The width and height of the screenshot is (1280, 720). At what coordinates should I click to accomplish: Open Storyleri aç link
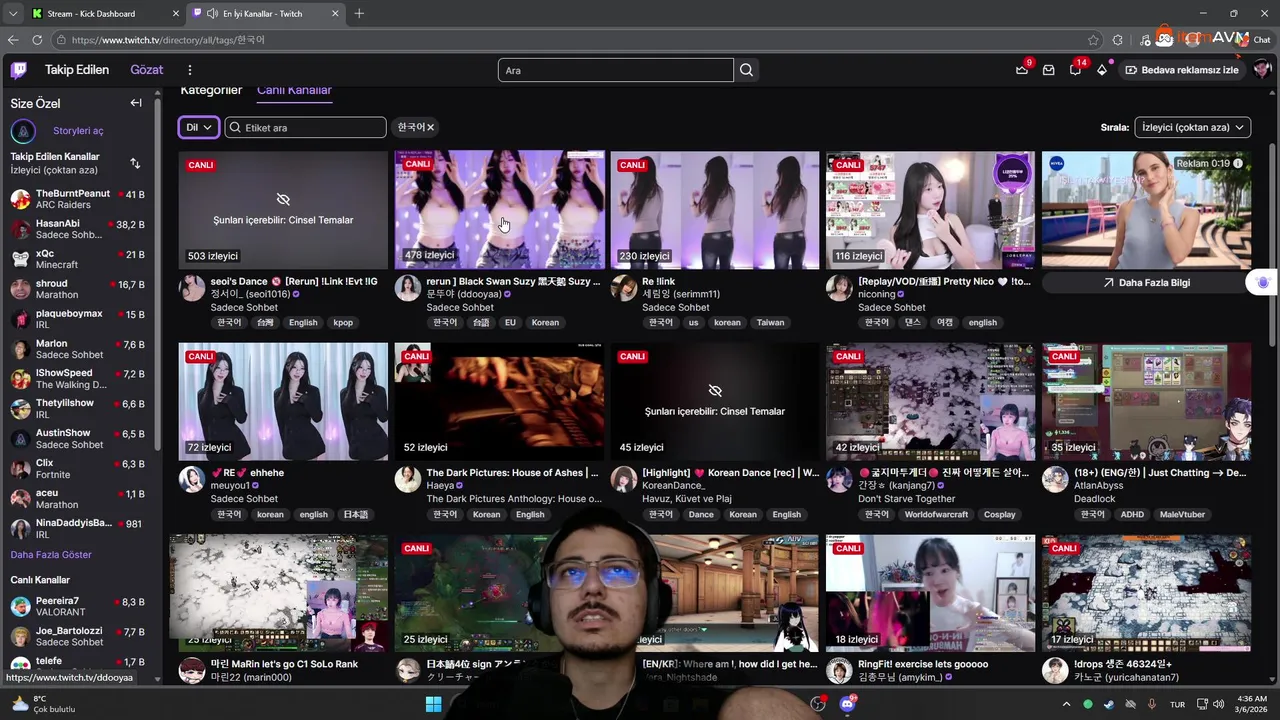coord(78,131)
